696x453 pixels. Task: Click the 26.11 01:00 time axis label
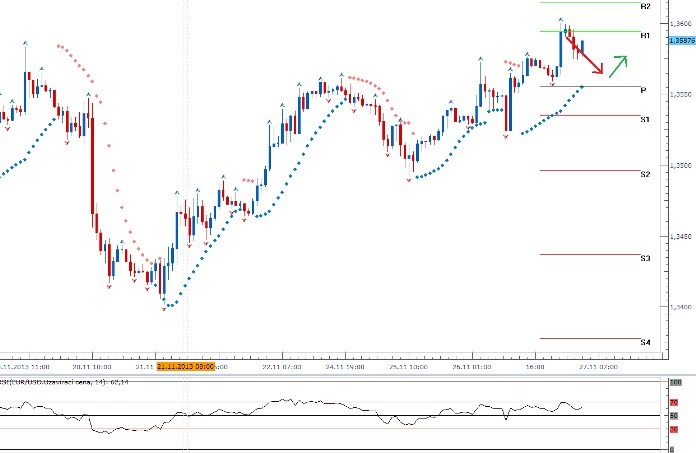click(472, 367)
